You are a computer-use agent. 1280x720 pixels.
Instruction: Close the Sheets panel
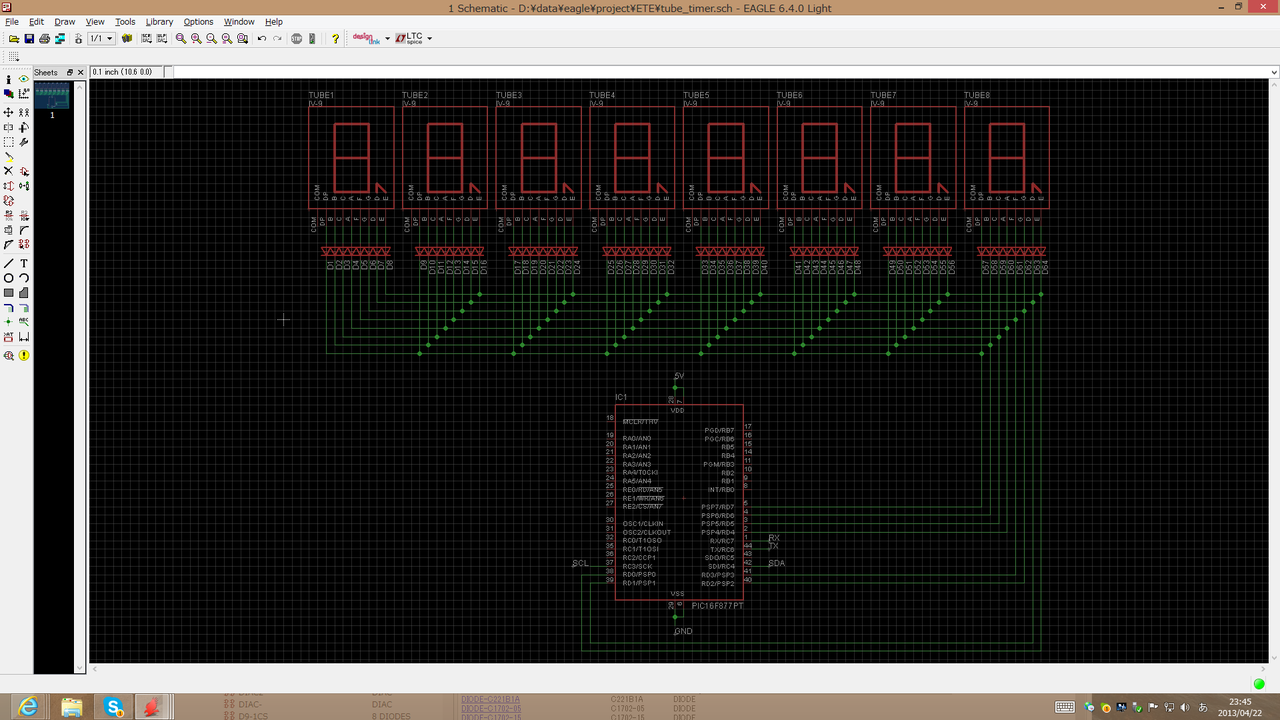81,72
